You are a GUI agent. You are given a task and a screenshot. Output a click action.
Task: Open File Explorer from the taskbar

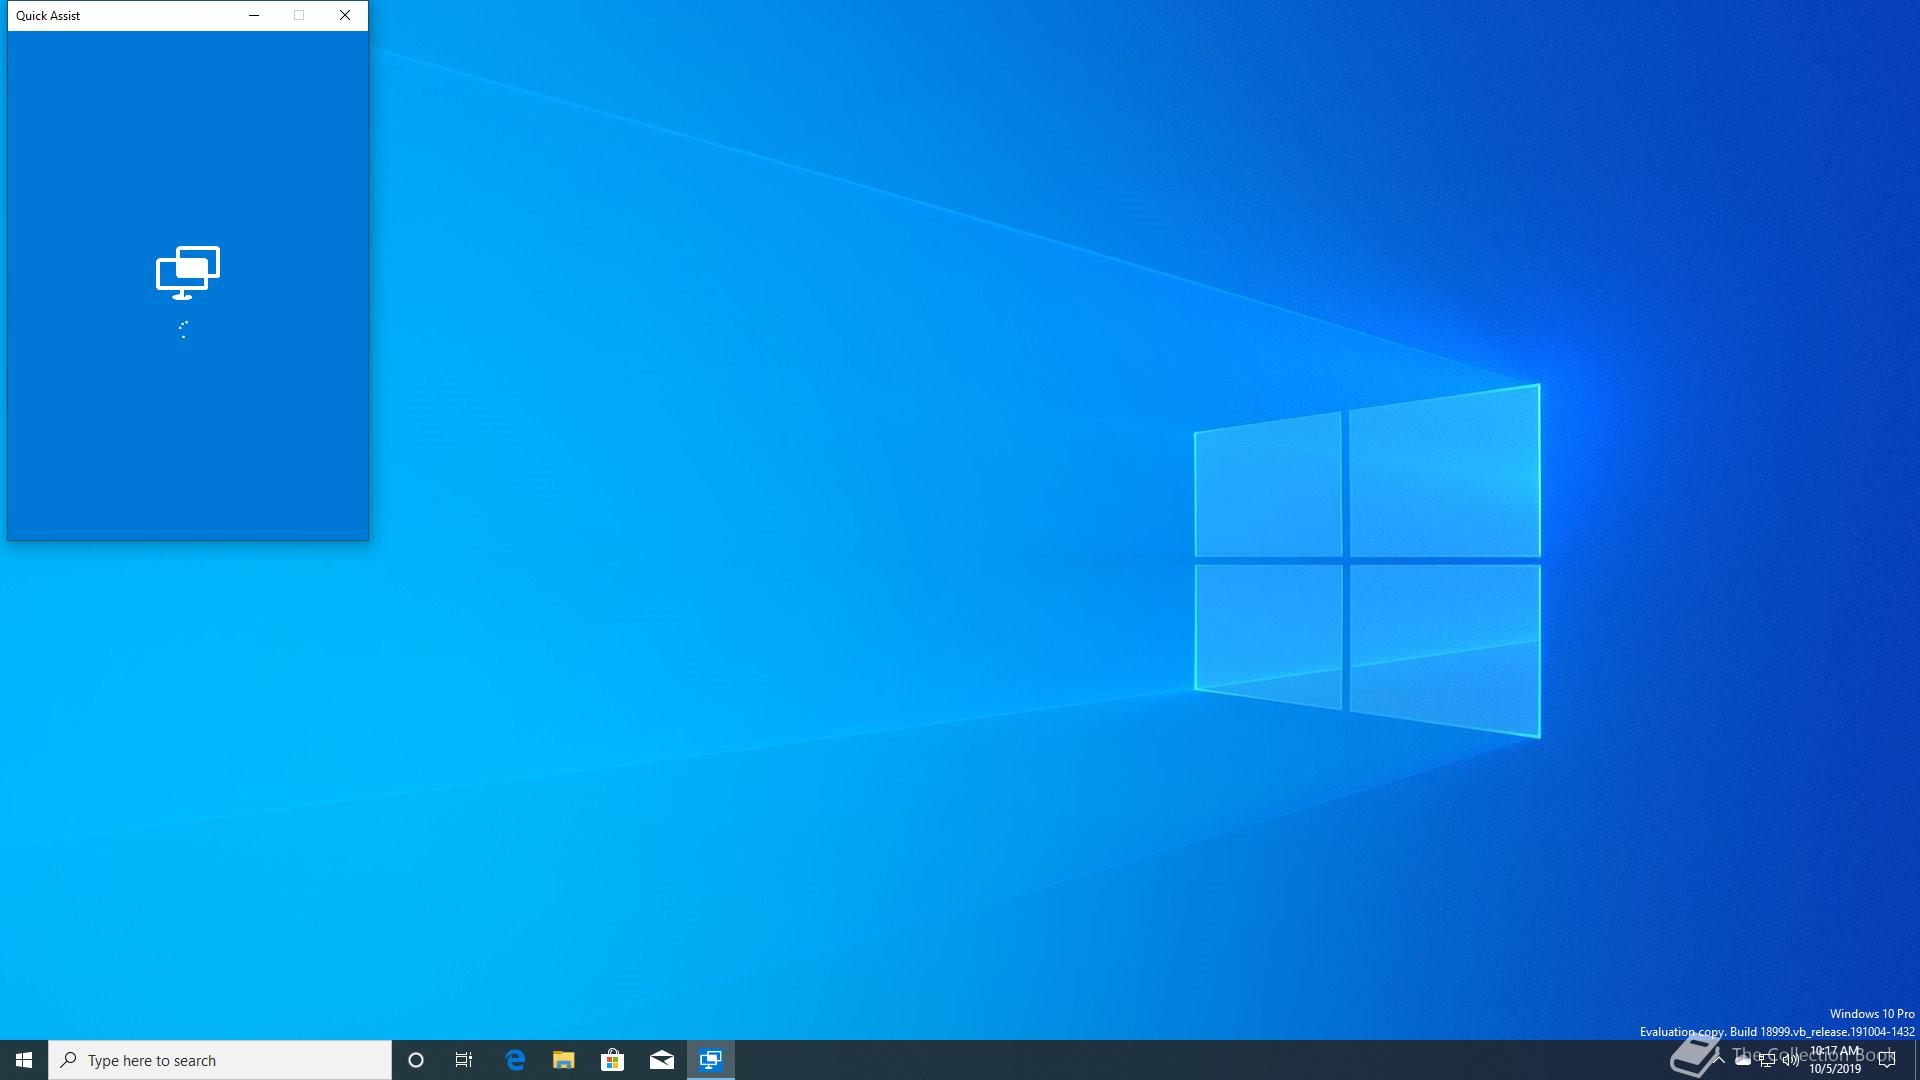tap(564, 1060)
